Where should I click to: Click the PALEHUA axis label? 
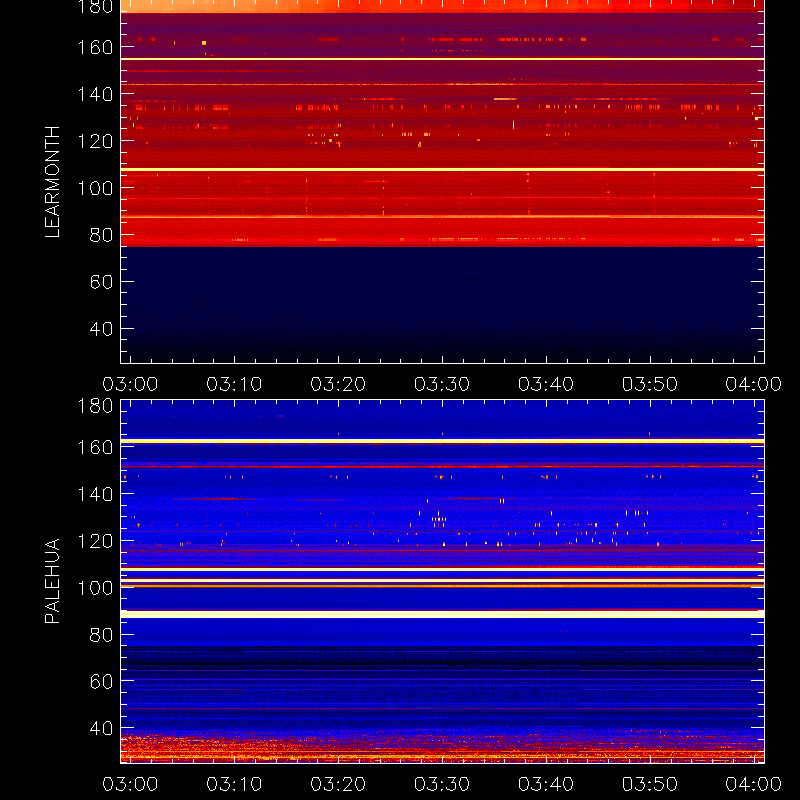pos(52,581)
